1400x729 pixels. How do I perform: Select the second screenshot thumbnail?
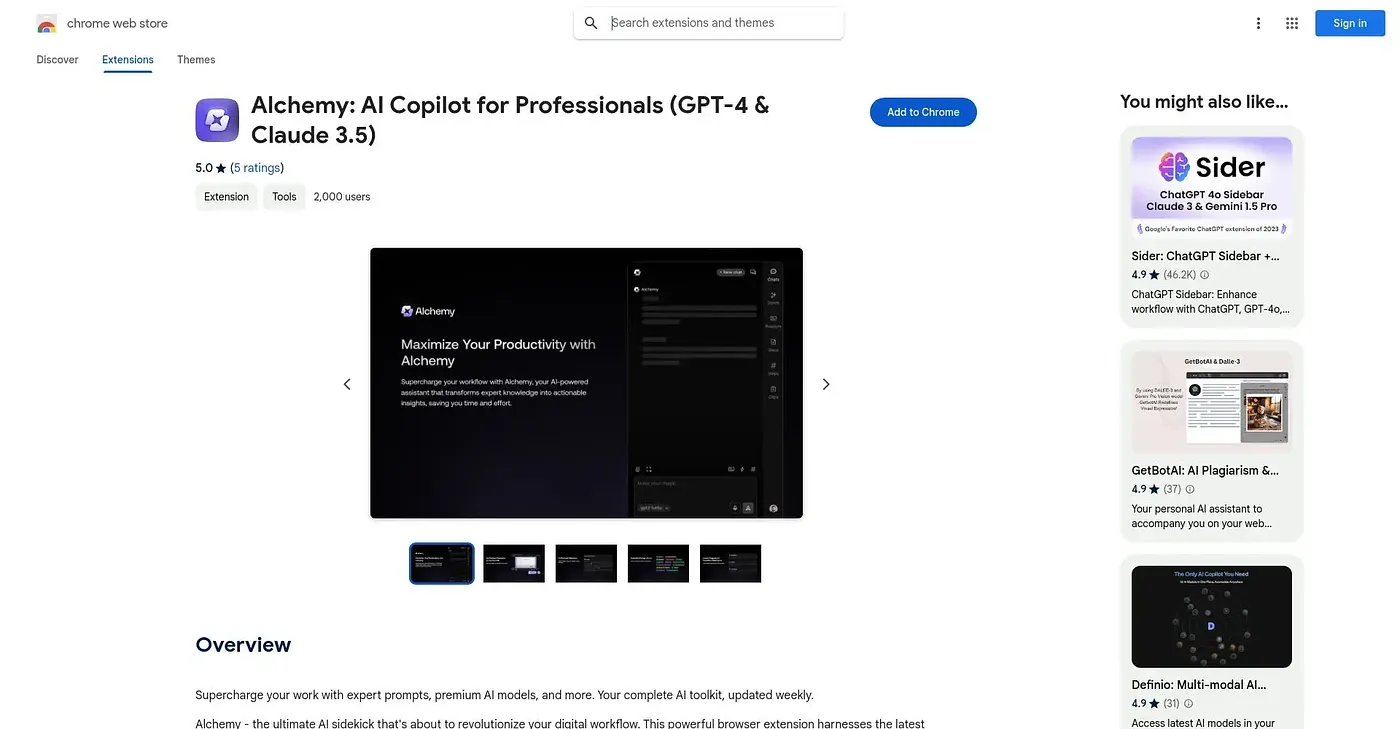pos(514,564)
